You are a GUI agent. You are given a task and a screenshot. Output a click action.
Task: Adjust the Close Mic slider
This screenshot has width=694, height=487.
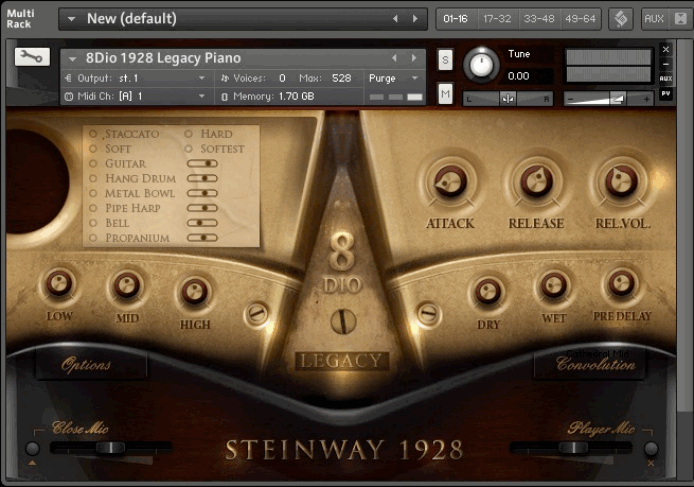[111, 448]
